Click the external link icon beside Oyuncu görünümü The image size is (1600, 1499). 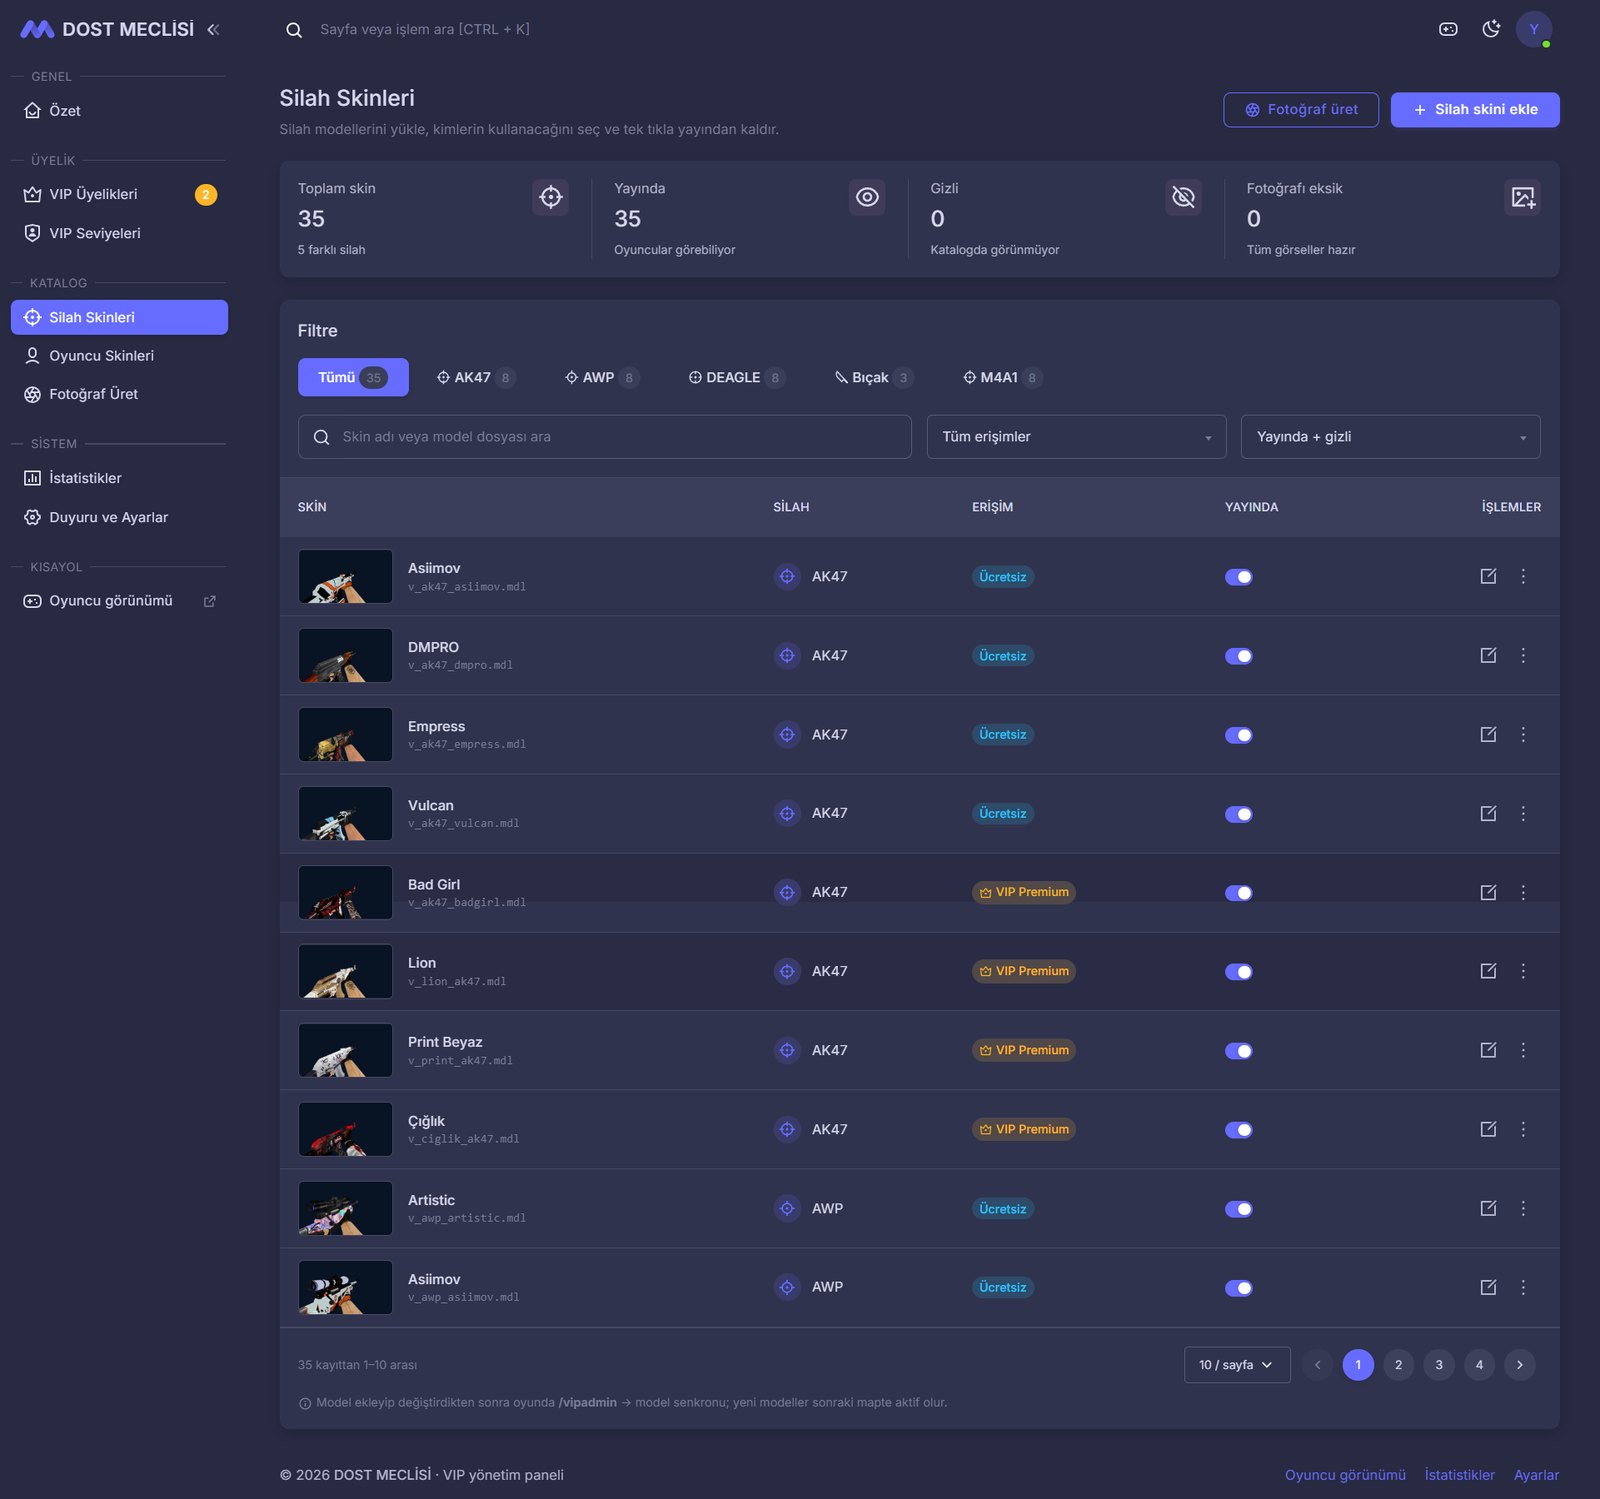[210, 601]
